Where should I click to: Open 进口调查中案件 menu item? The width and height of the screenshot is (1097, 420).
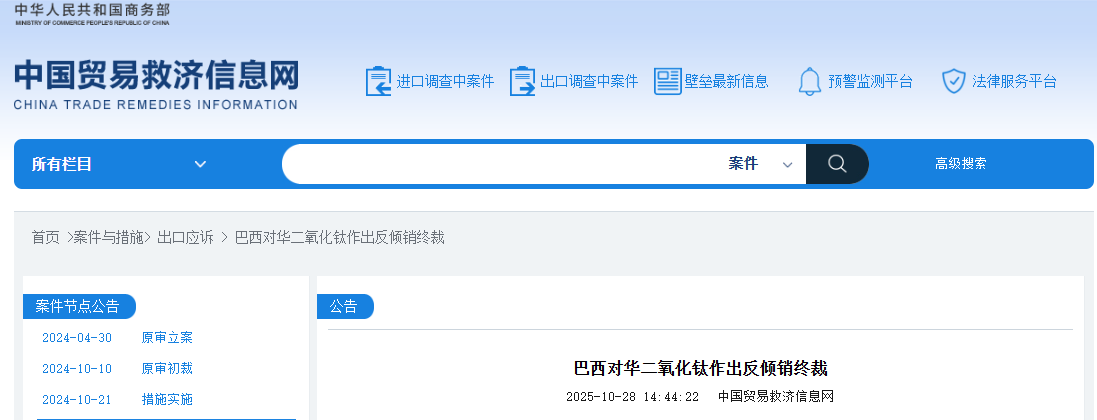click(445, 81)
